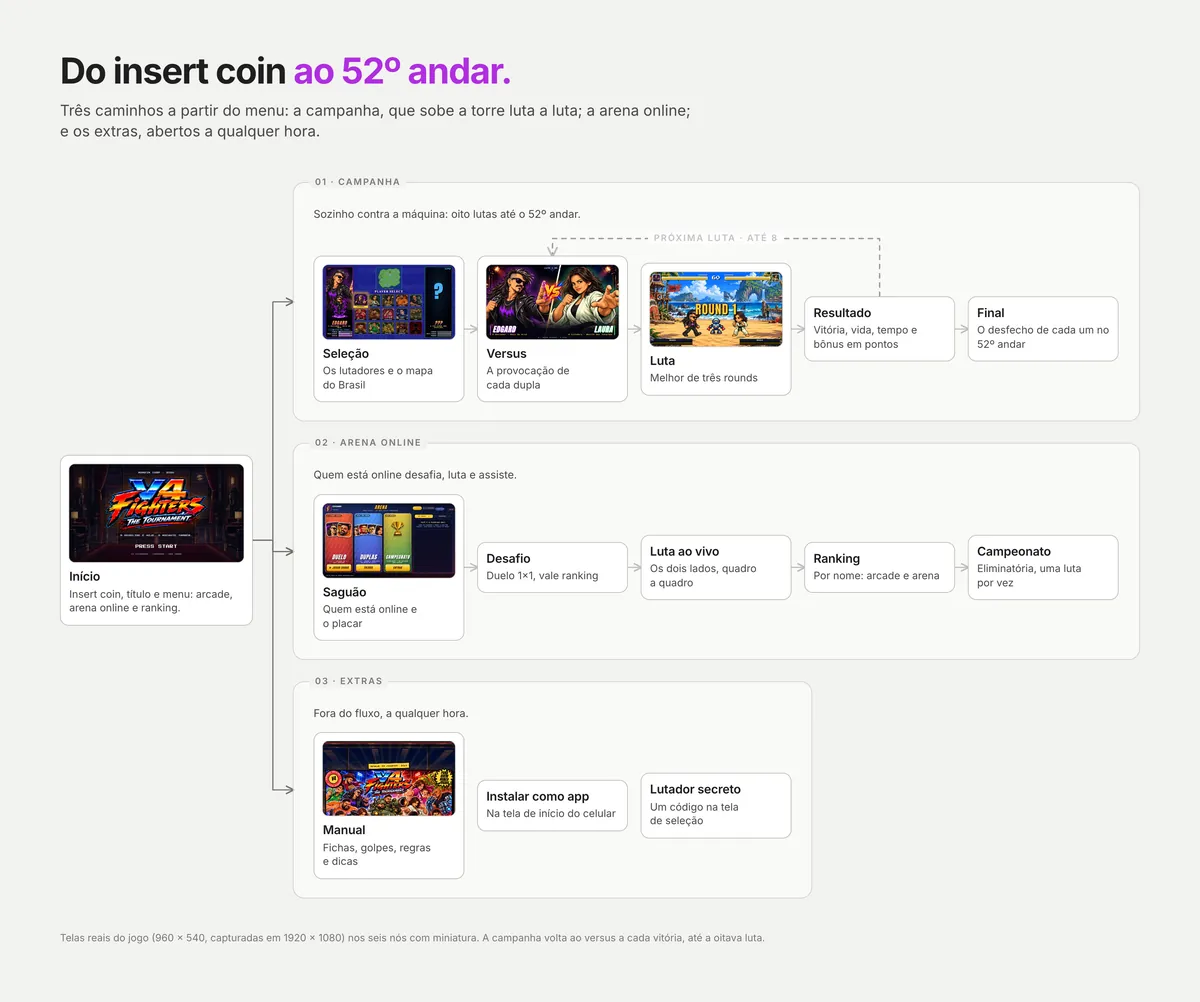Click the 'Saguão' card title
The width and height of the screenshot is (1200, 1002).
pyautogui.click(x=345, y=592)
